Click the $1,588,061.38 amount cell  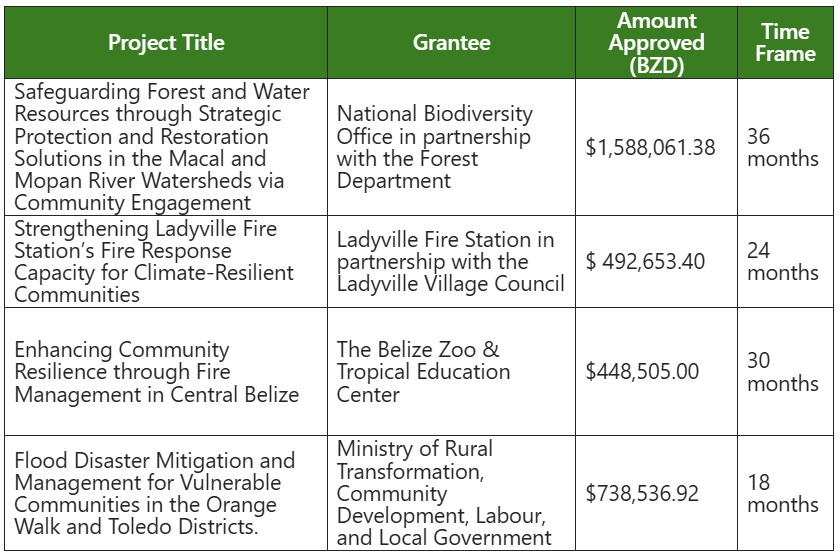(x=650, y=148)
